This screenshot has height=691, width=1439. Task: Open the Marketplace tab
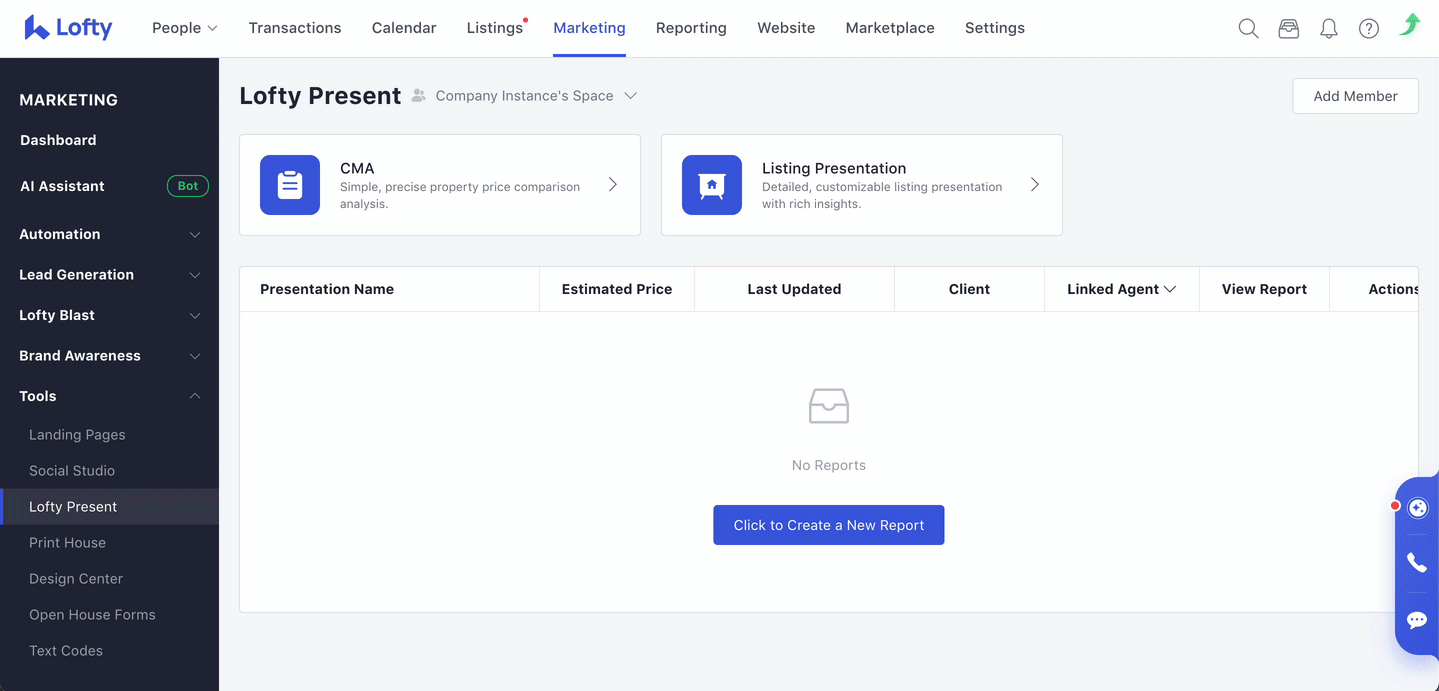pyautogui.click(x=890, y=28)
